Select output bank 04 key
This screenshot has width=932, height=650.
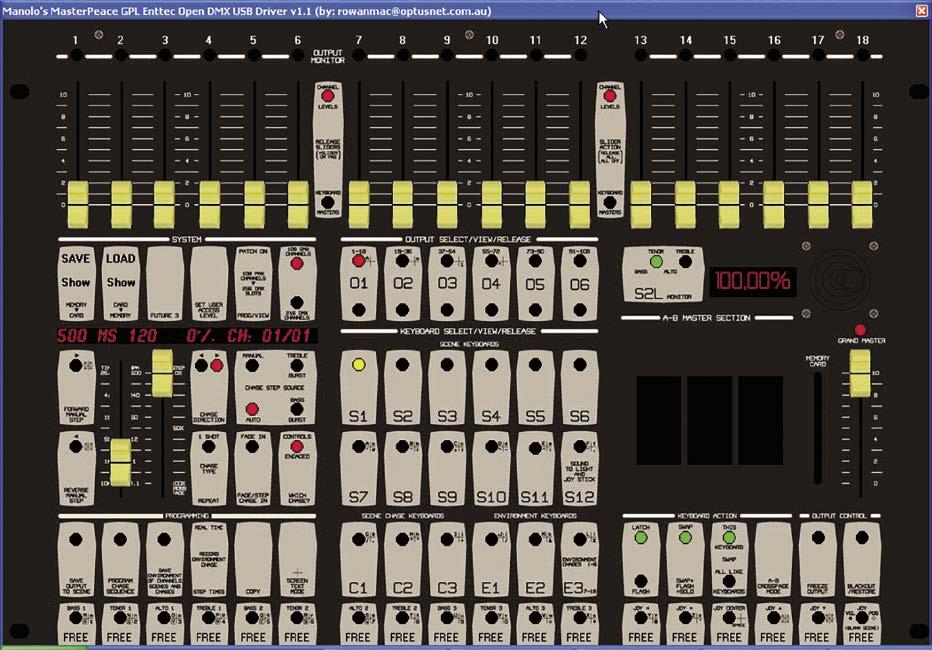coord(491,283)
